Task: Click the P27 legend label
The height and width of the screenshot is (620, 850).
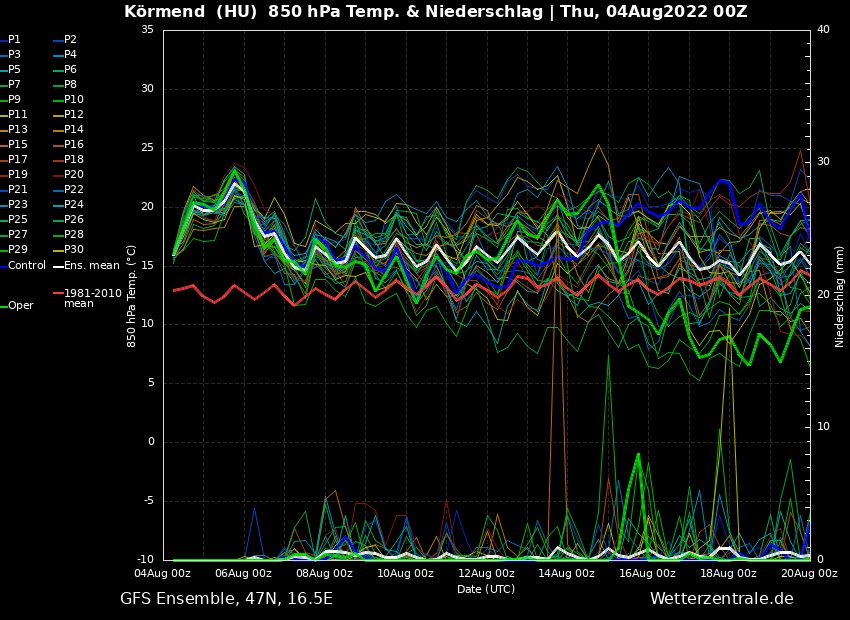Action: pos(18,235)
